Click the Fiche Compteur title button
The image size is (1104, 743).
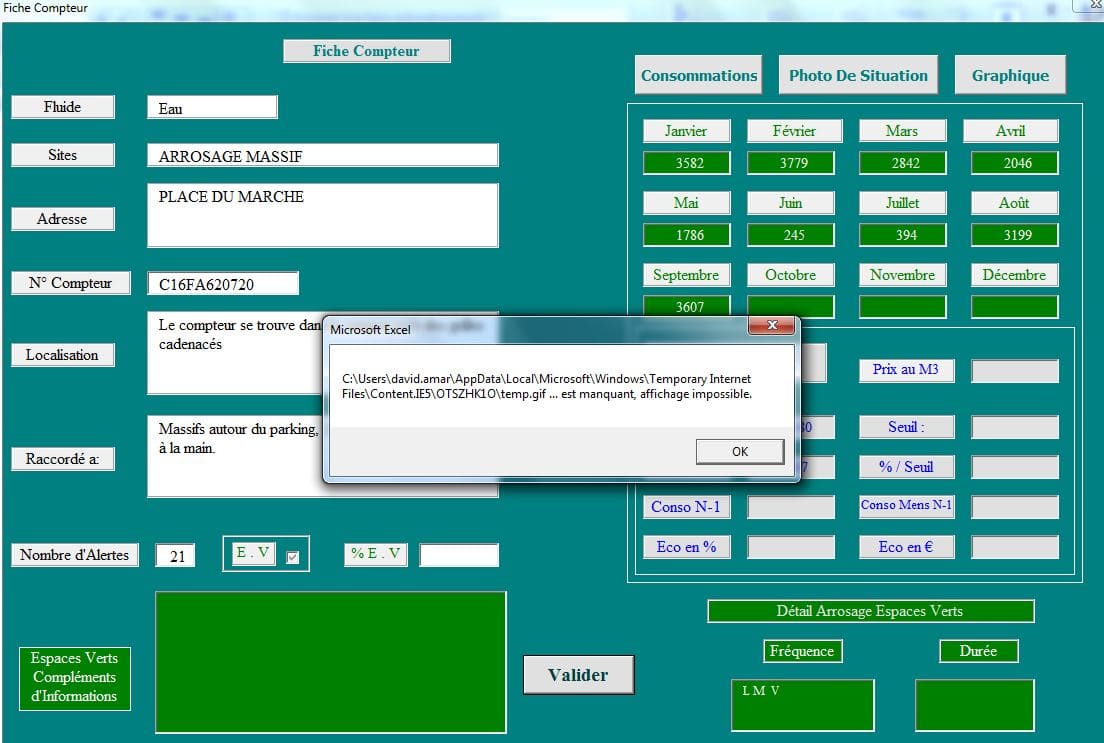pos(367,51)
